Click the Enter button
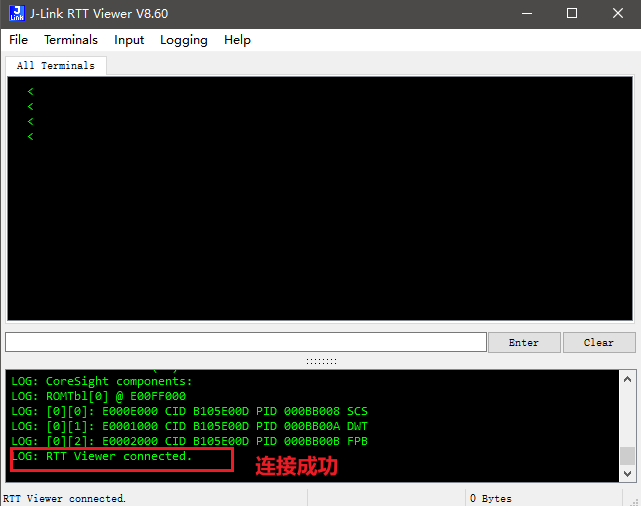The height and width of the screenshot is (506, 641). 524,342
